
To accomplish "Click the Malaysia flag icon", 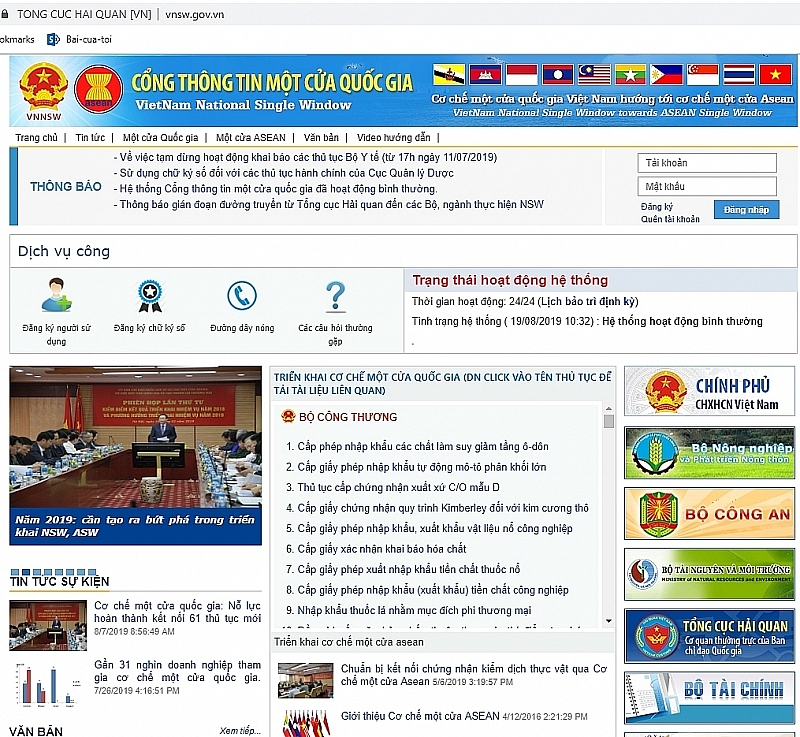I will coord(594,74).
